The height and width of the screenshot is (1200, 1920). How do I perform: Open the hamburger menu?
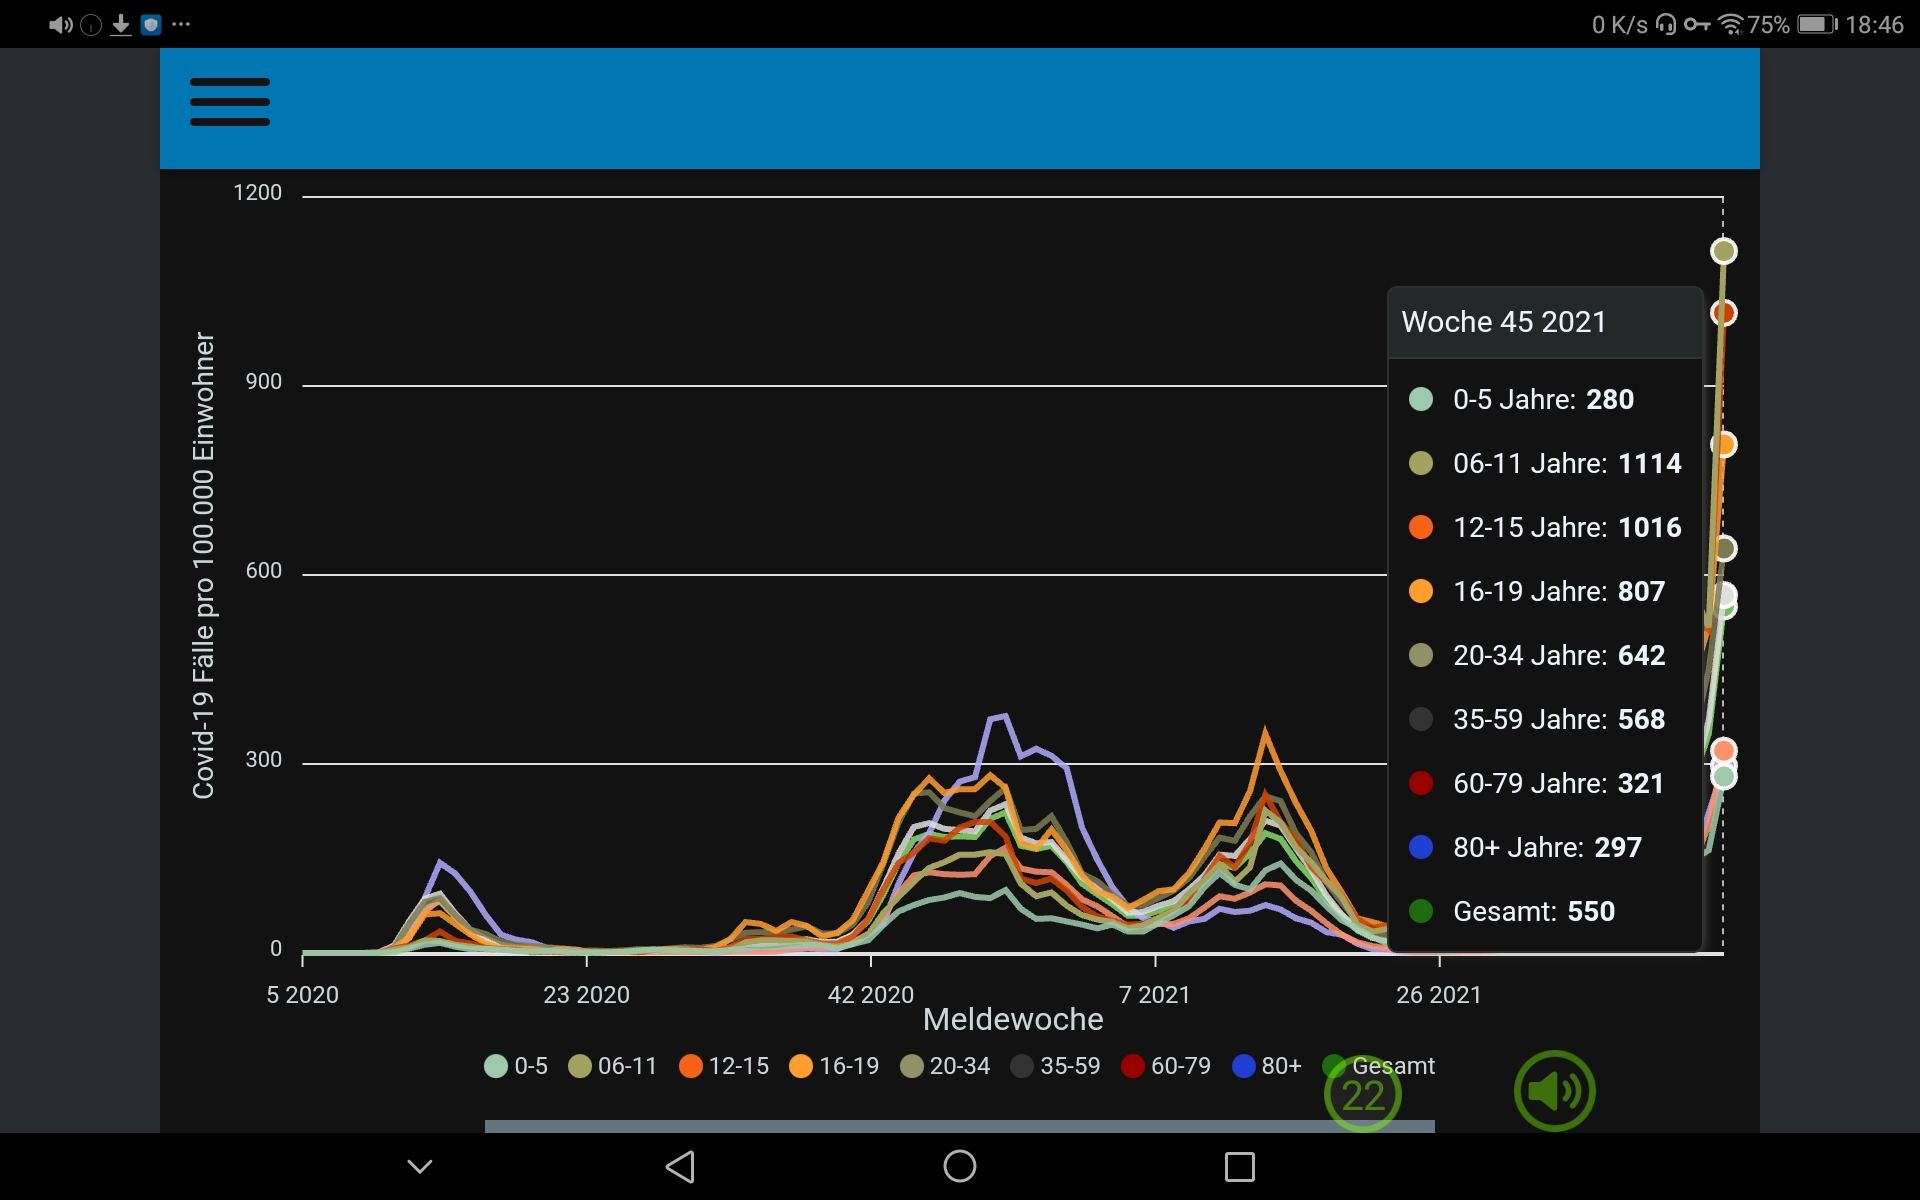(x=229, y=102)
